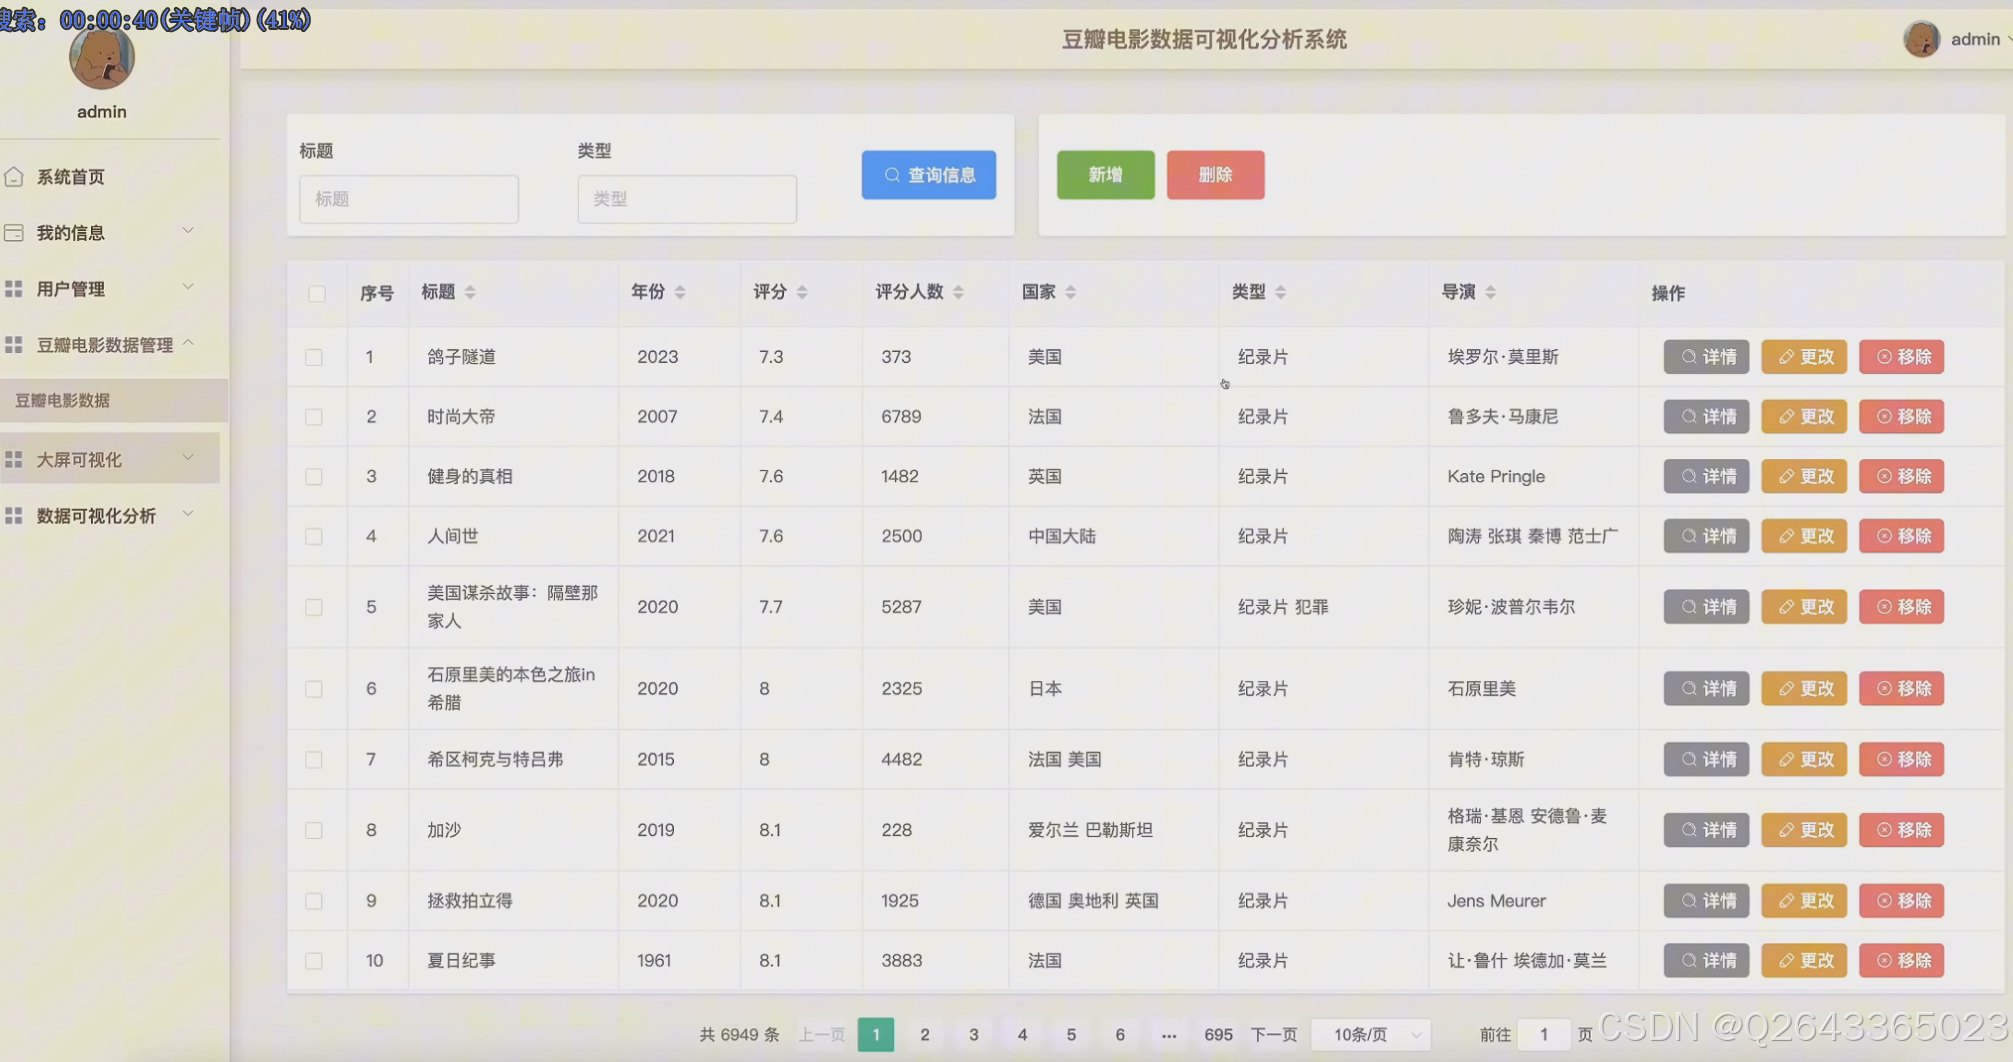Screen dimensions: 2013x1062
Task: Select all rows with the header checkbox
Action: coord(317,293)
